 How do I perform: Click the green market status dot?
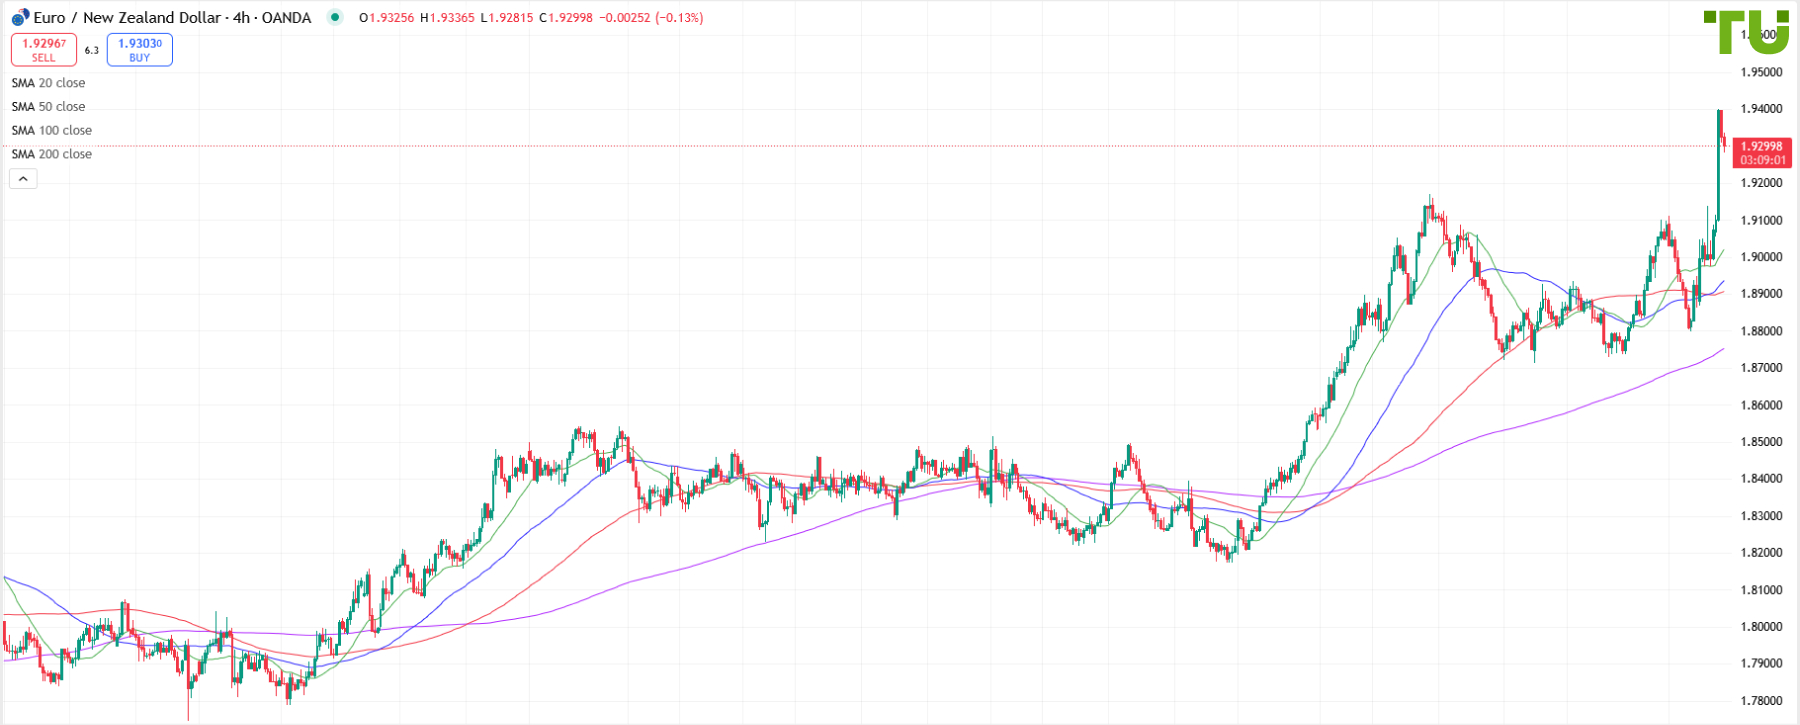[335, 18]
